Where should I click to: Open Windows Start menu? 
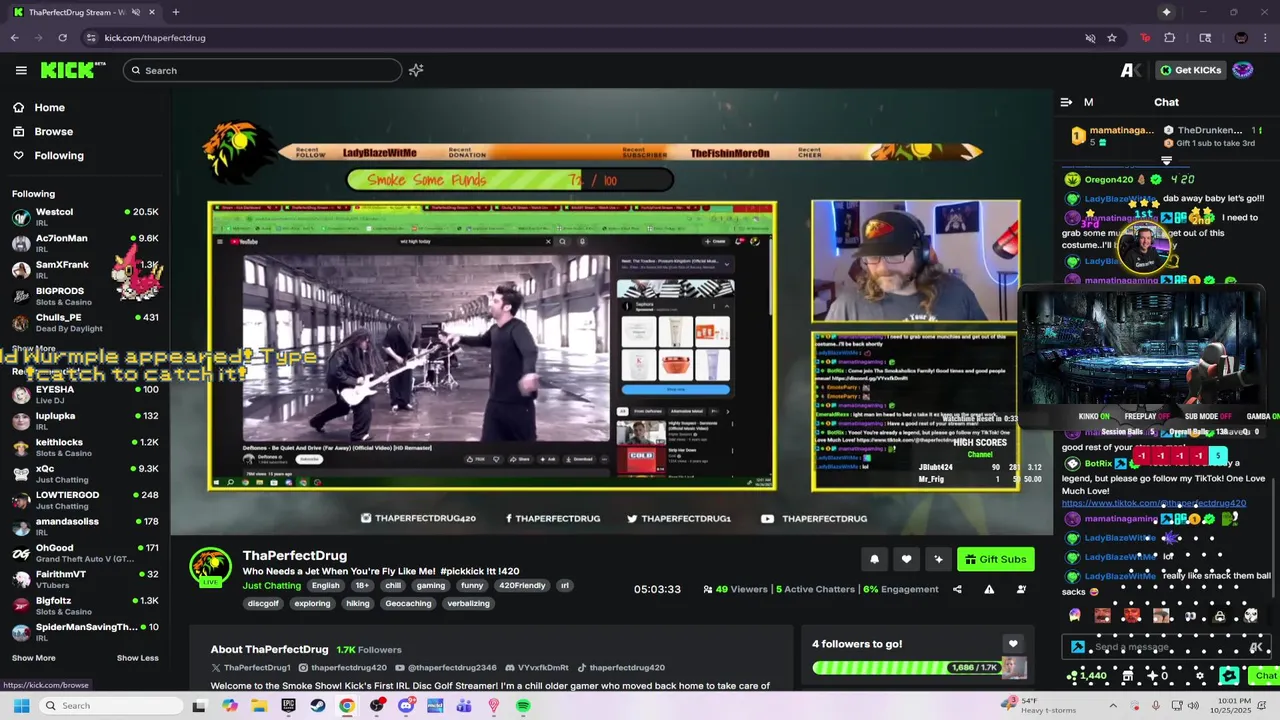(x=21, y=706)
